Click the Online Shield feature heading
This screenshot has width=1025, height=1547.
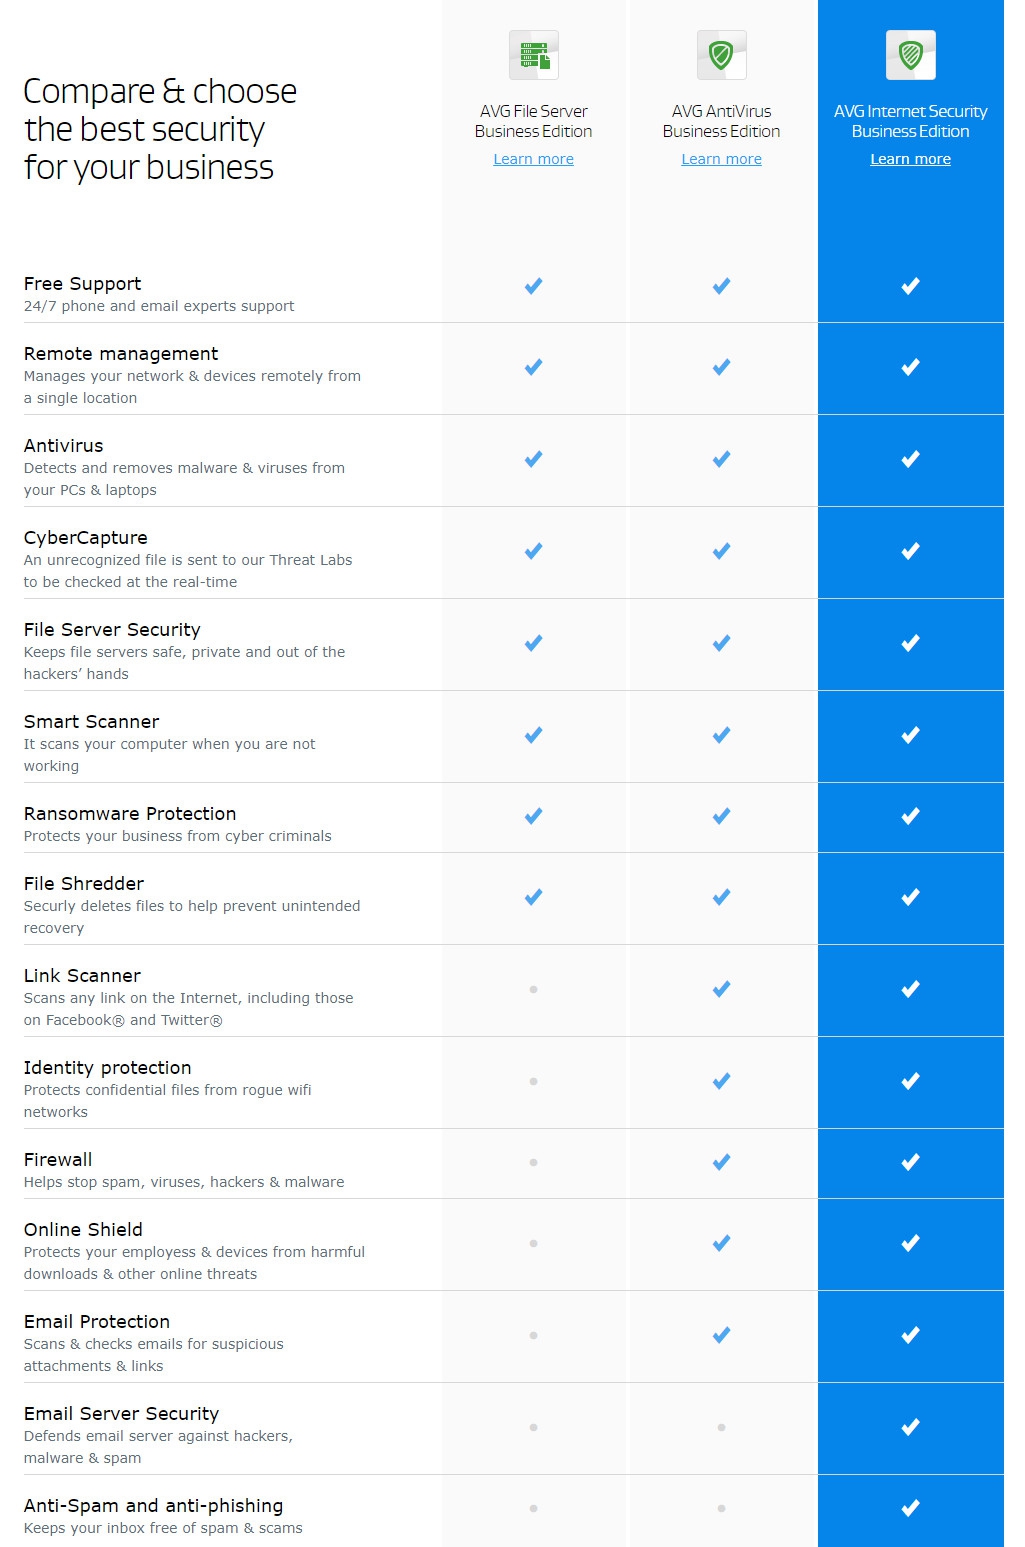click(x=83, y=1230)
